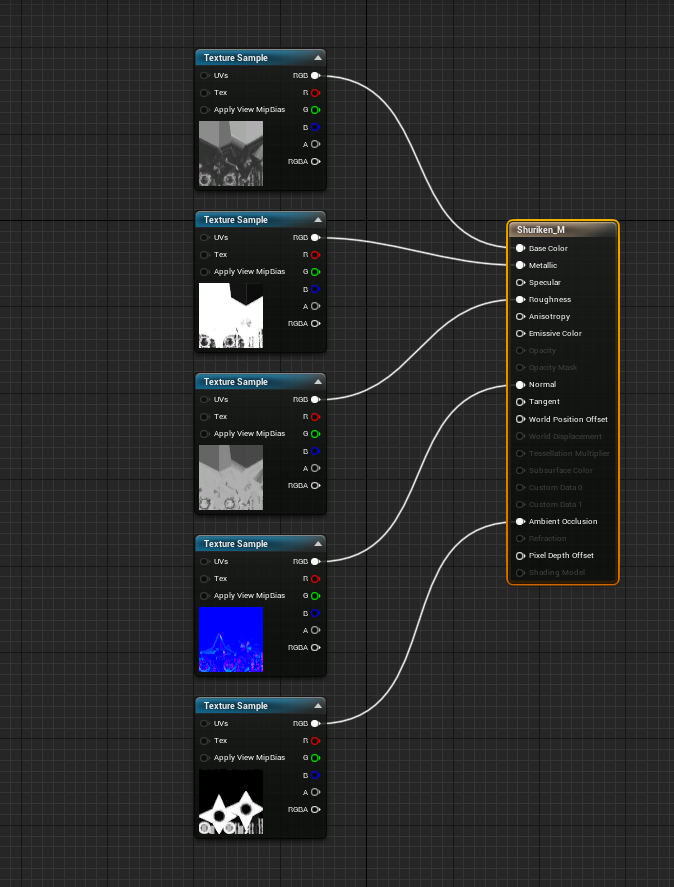The height and width of the screenshot is (887, 674).
Task: Click the World Position Offset pin
Action: click(x=520, y=419)
